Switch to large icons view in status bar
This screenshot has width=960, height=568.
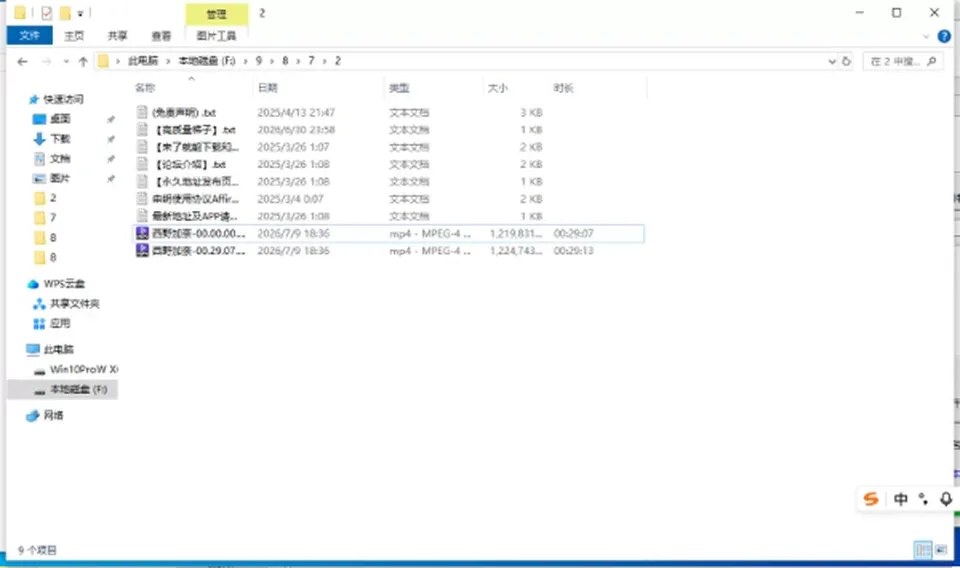(x=941, y=550)
